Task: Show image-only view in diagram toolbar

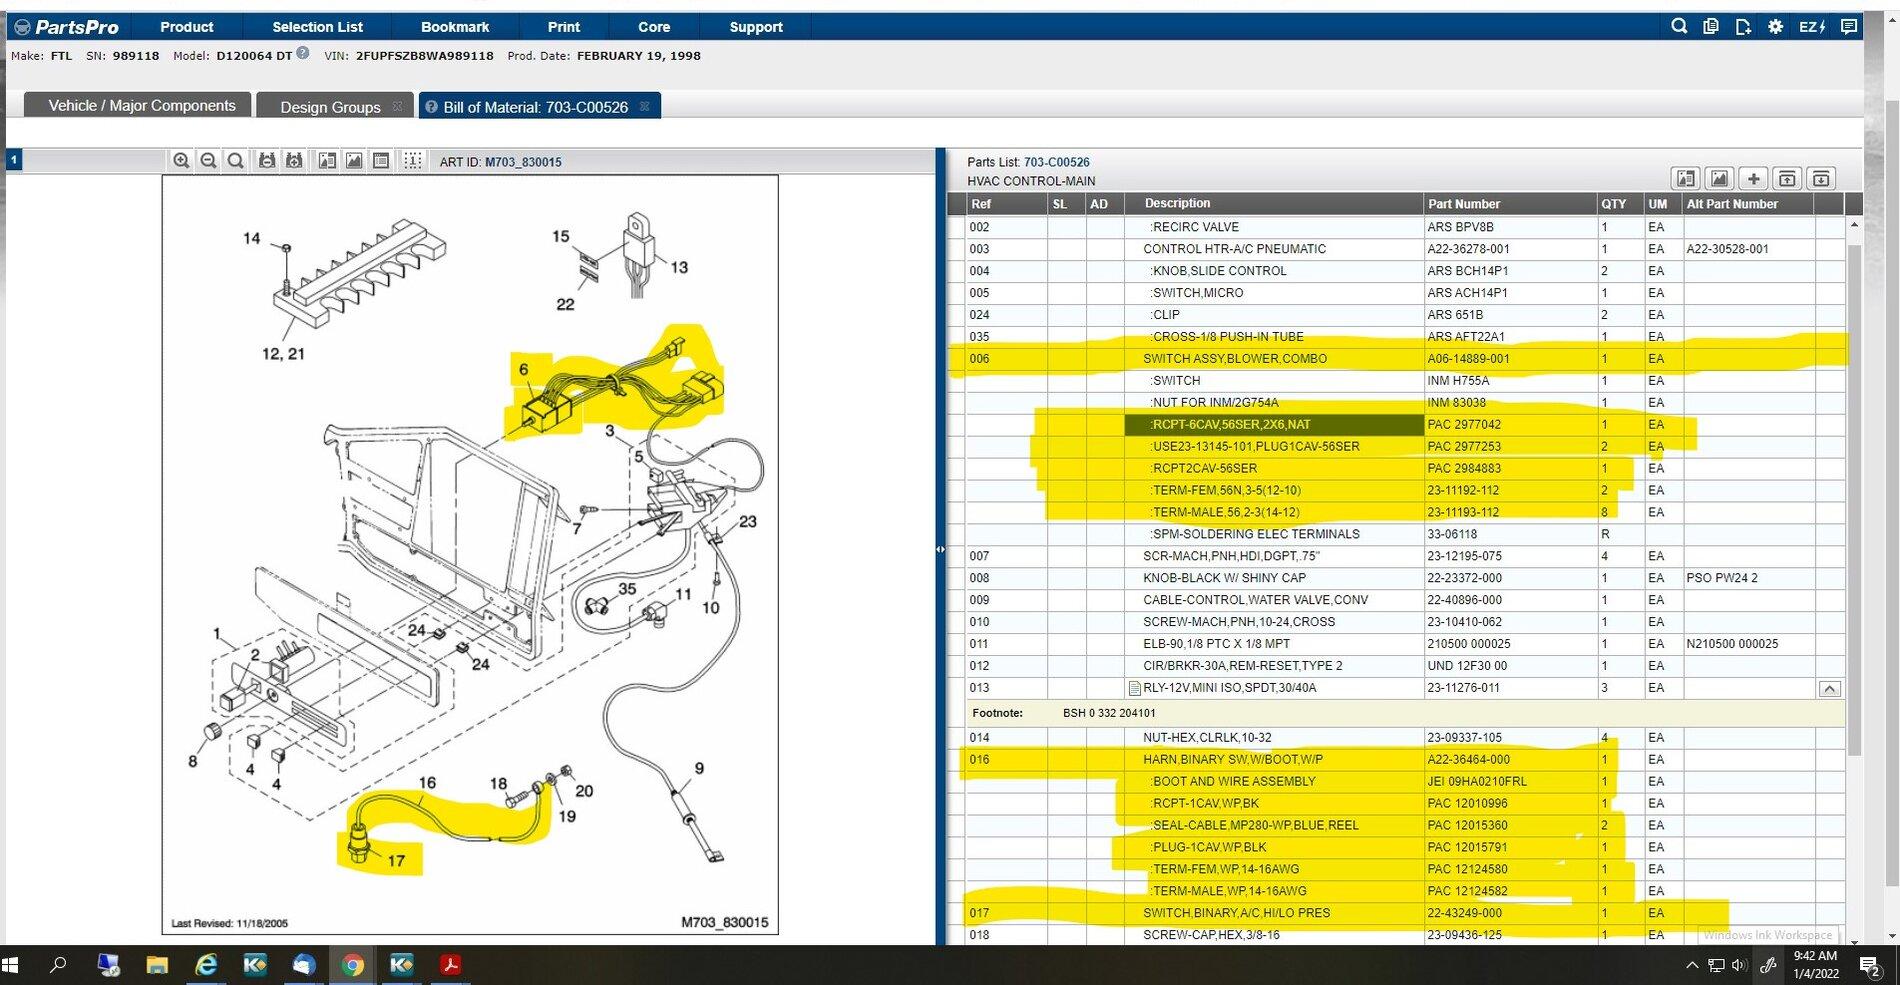Action: pos(354,161)
